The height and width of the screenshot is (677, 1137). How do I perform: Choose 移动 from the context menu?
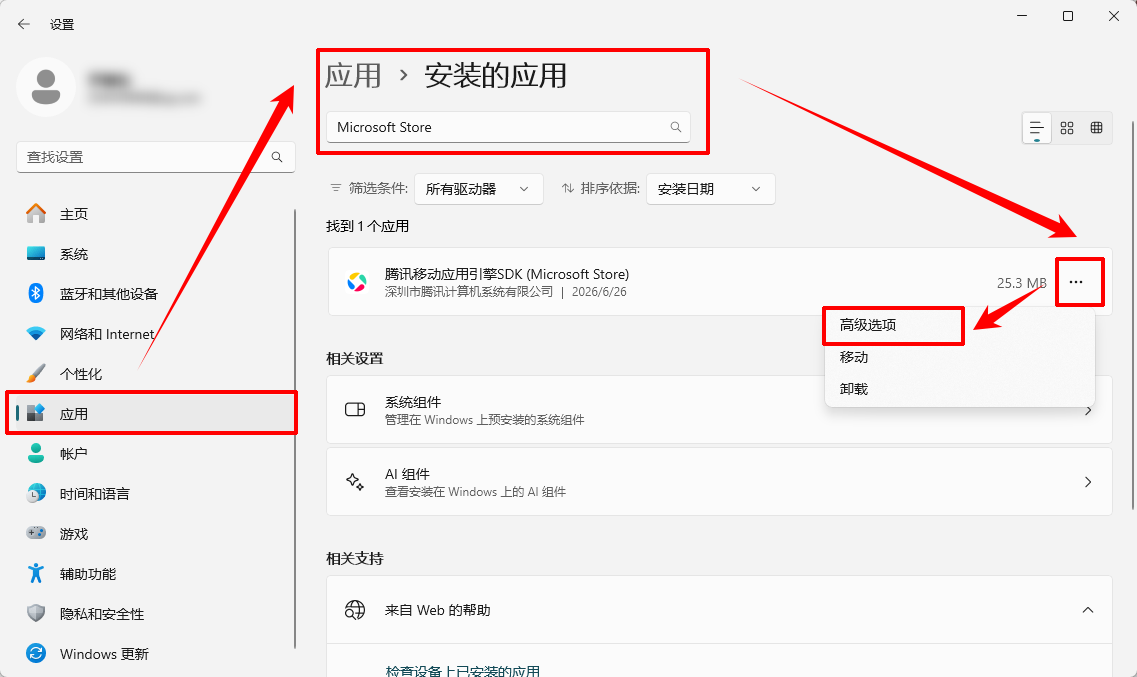[x=959, y=357]
